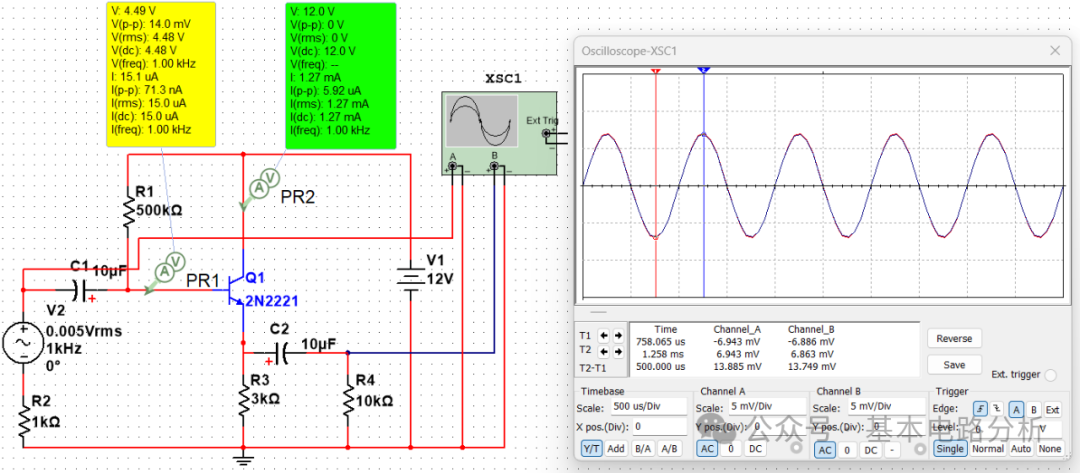Click the oscilloscope channel A terminal
Image resolution: width=1080 pixels, height=473 pixels.
pyautogui.click(x=453, y=167)
